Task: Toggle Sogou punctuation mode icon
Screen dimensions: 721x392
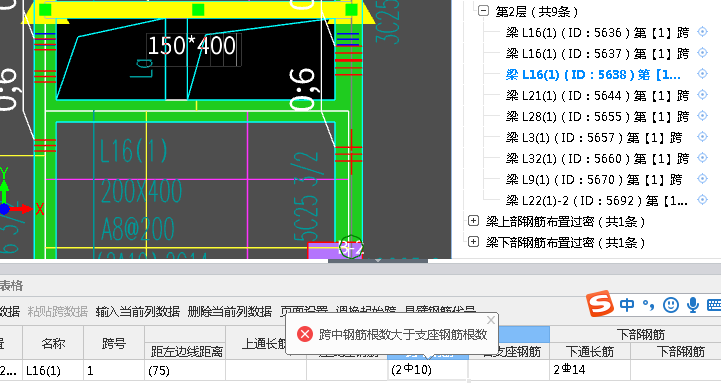Action: tap(648, 305)
